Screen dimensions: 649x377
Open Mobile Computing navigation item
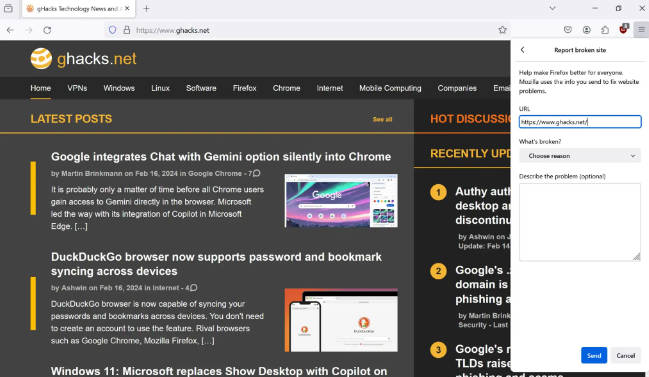click(x=390, y=88)
